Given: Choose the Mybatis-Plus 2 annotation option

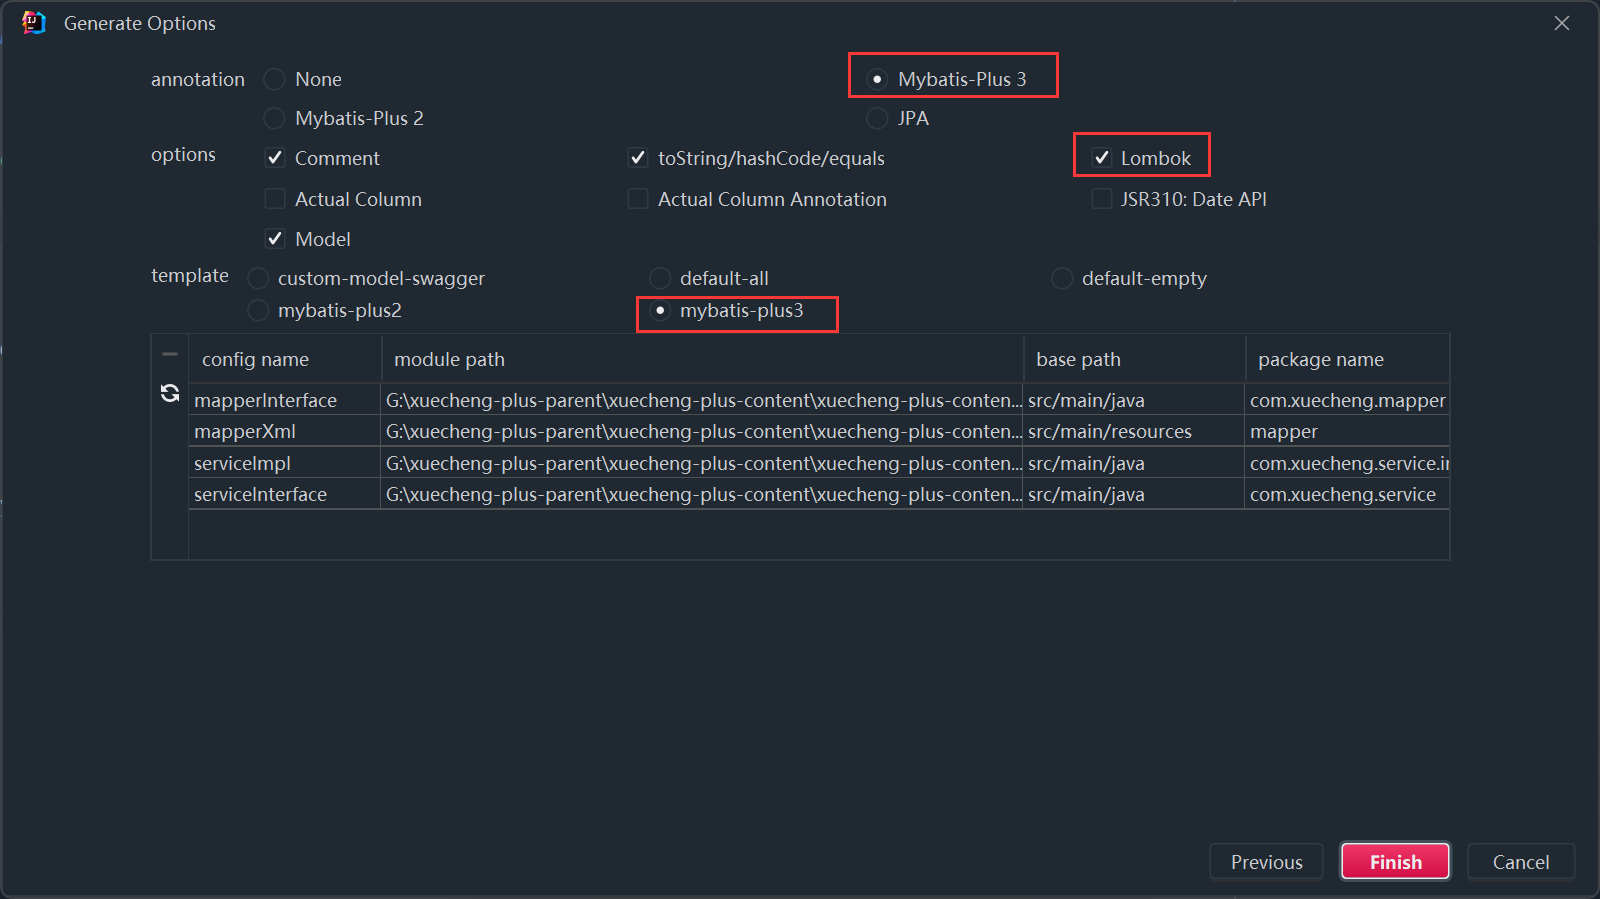Looking at the screenshot, I should [x=275, y=118].
